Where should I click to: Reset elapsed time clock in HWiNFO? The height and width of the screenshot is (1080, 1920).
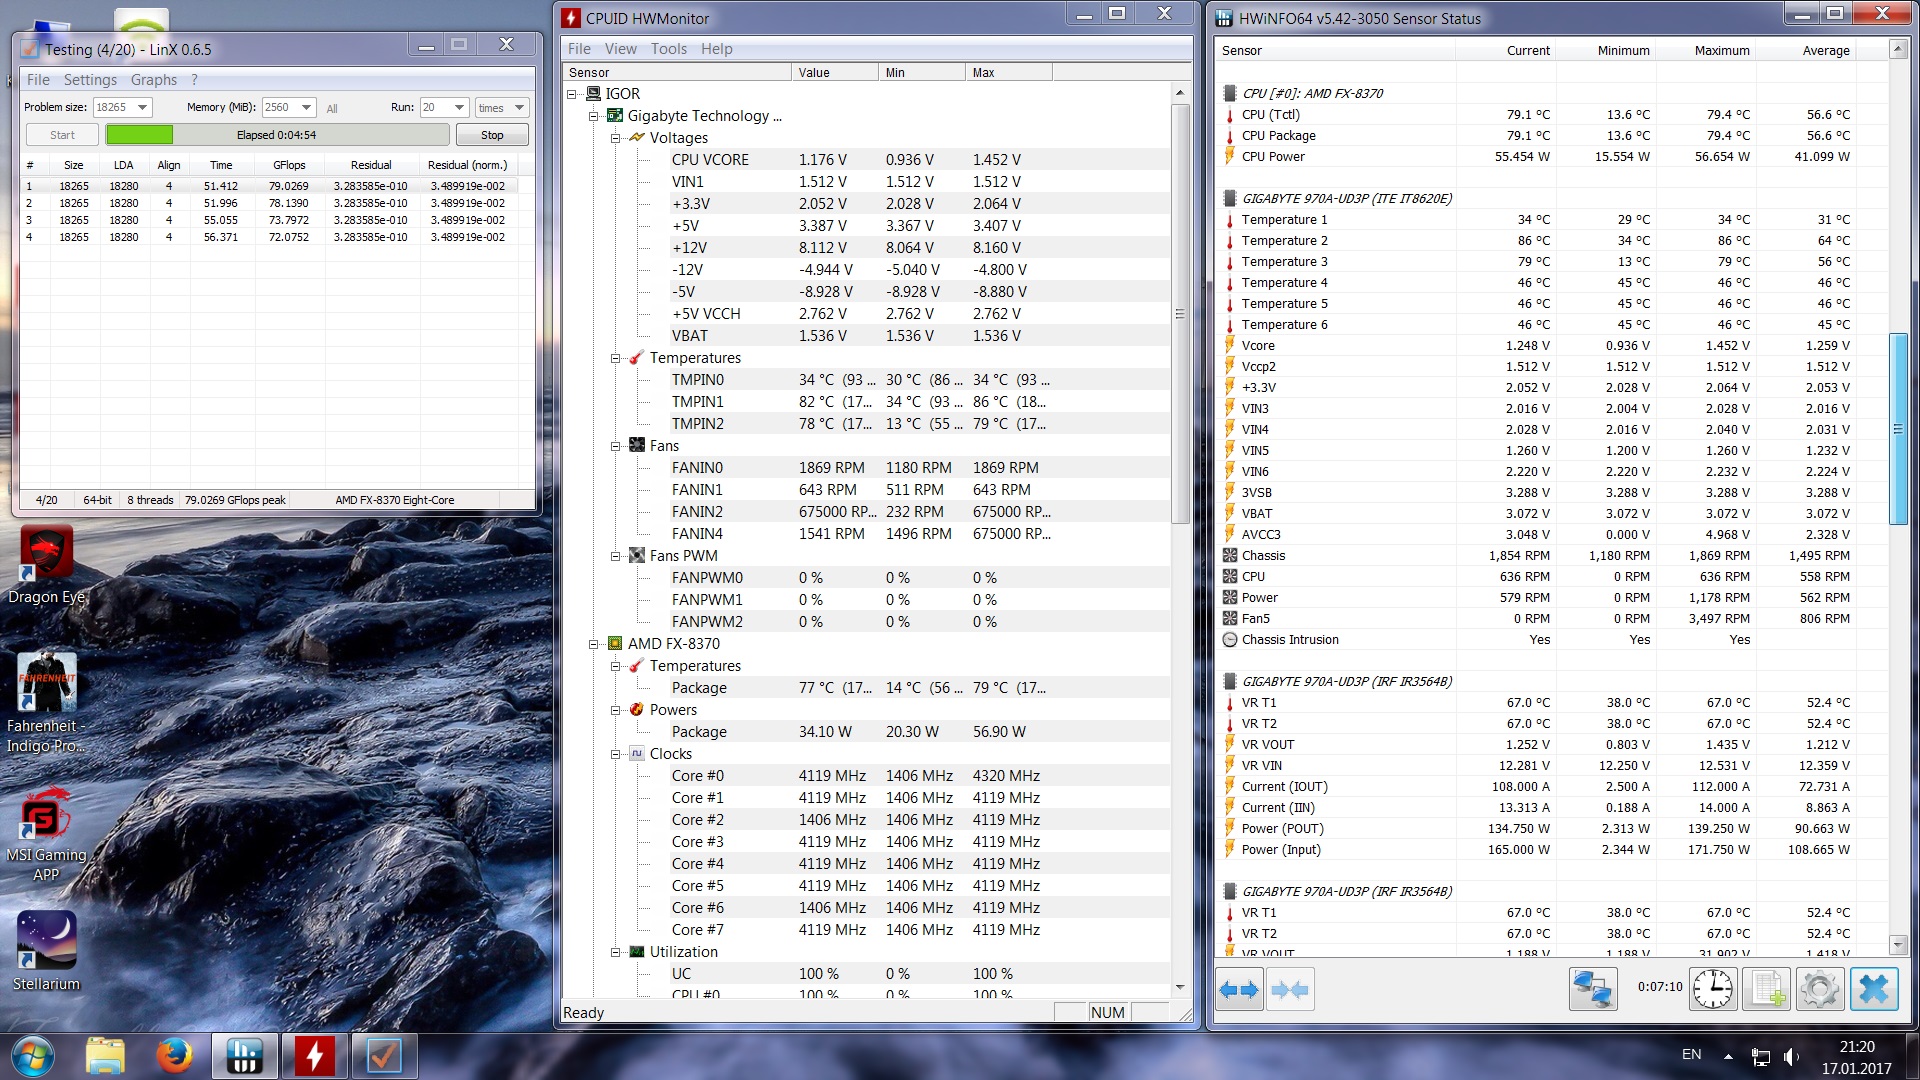(x=1713, y=990)
